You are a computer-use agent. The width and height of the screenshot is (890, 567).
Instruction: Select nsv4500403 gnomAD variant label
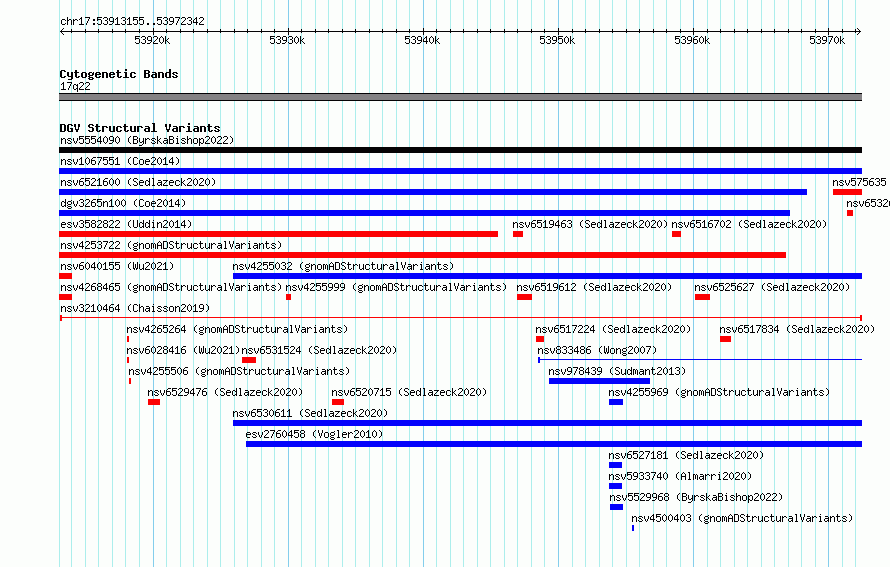[742, 518]
